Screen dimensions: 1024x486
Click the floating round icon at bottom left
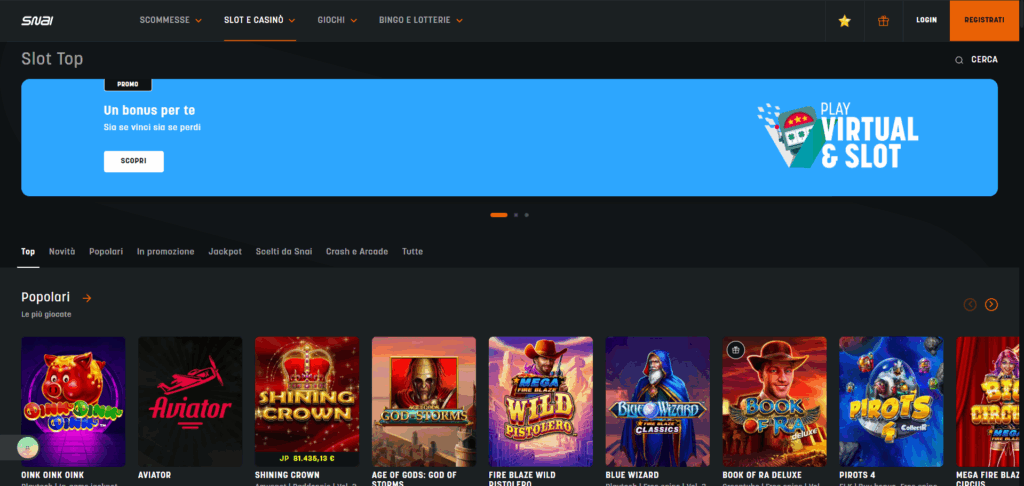point(24,447)
